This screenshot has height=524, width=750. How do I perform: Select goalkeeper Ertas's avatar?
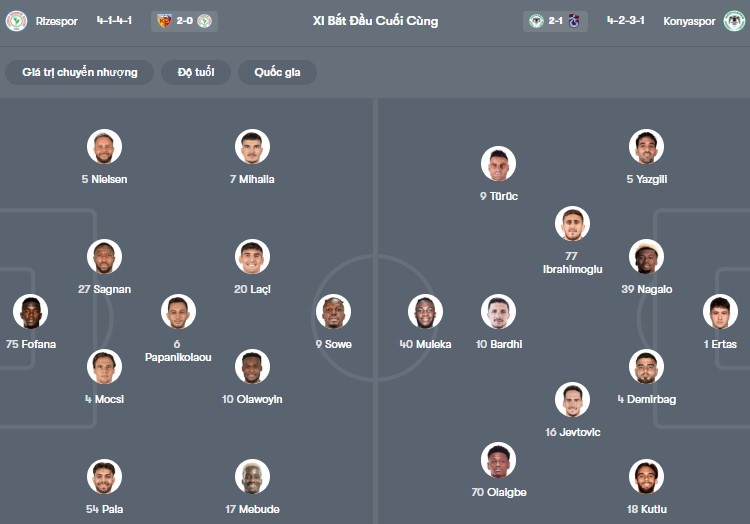720,312
